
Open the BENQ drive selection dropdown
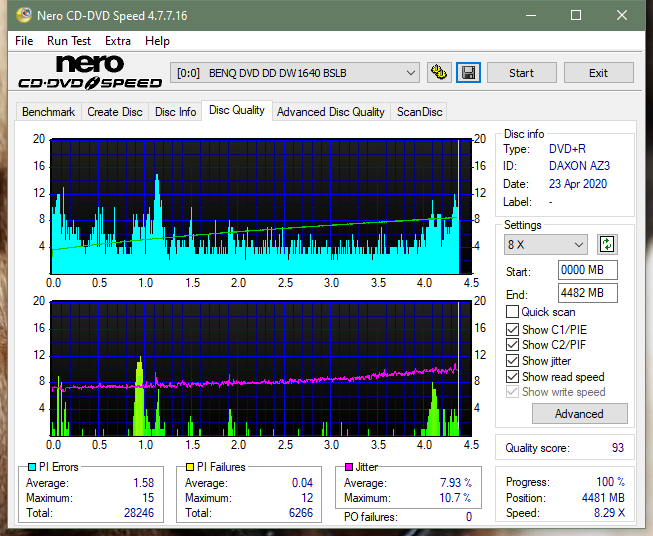tap(295, 73)
